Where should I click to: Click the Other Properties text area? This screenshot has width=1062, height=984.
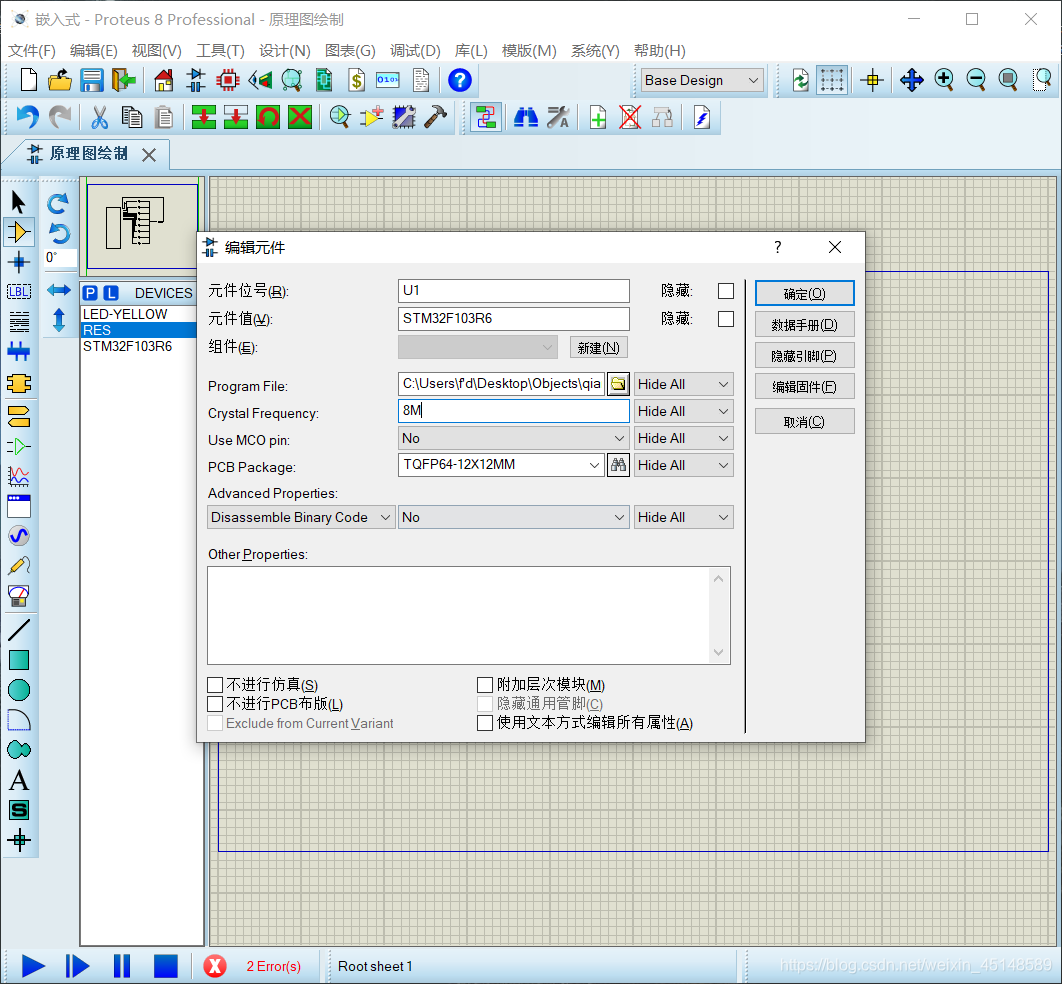pos(469,616)
